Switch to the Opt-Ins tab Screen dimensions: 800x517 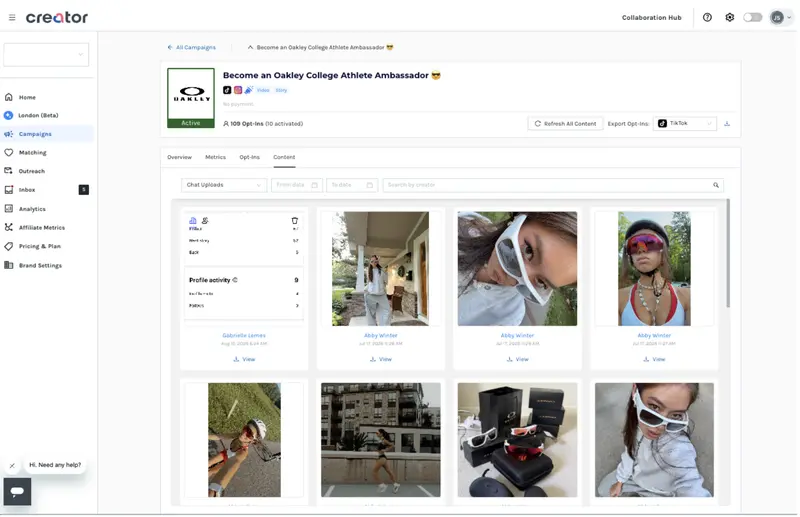pos(249,157)
